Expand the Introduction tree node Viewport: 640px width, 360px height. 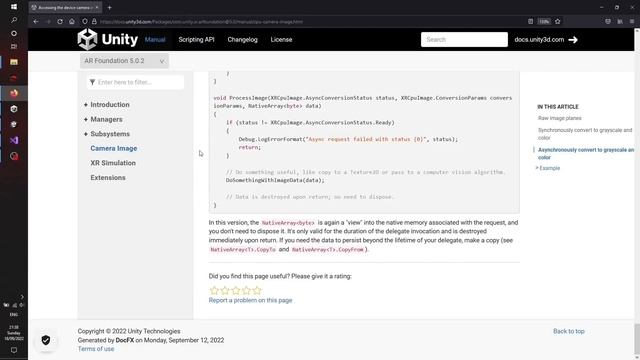[86, 105]
